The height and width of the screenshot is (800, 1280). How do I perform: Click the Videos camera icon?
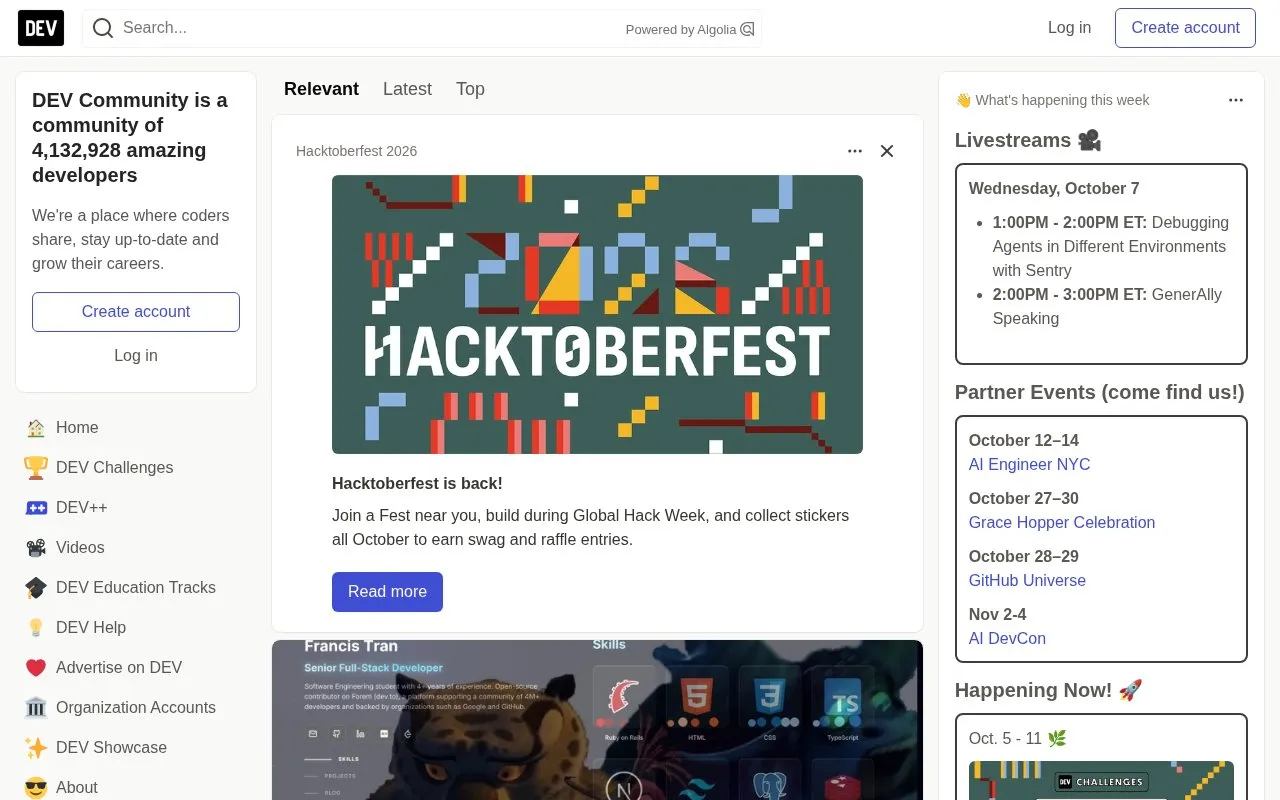tap(36, 548)
